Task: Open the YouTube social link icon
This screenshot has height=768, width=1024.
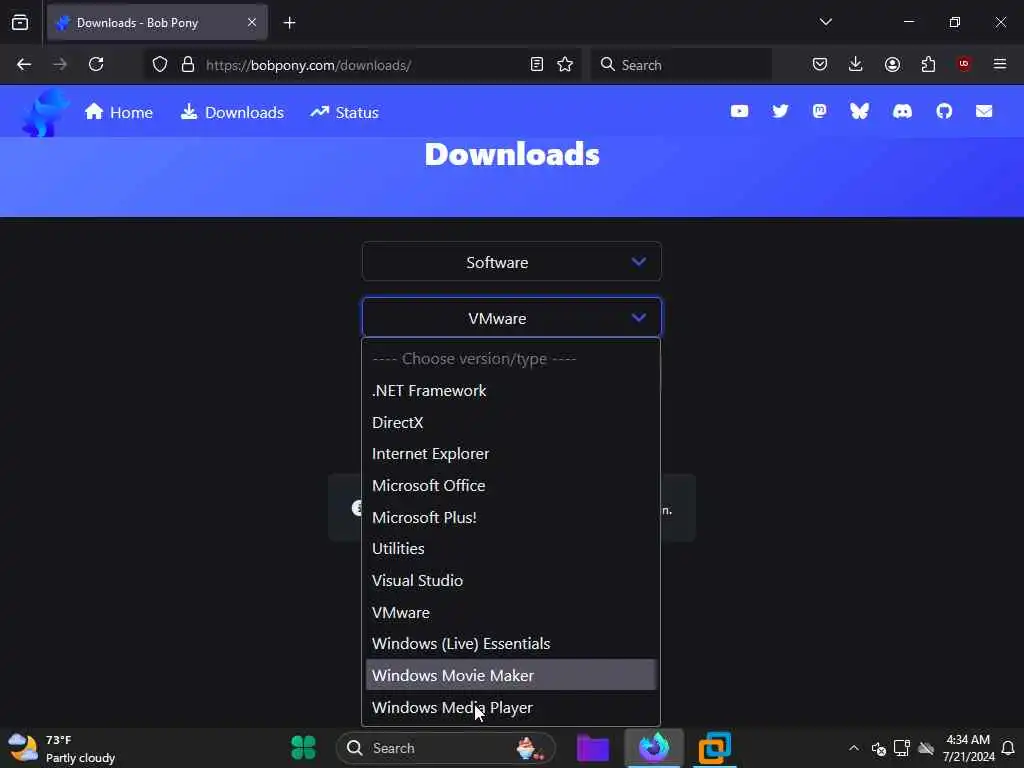Action: pos(739,111)
